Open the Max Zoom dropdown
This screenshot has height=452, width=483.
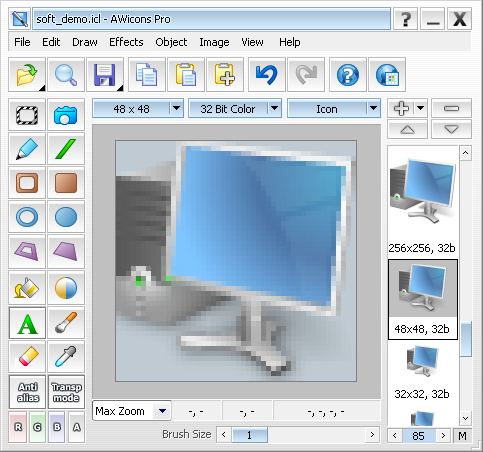coord(162,411)
